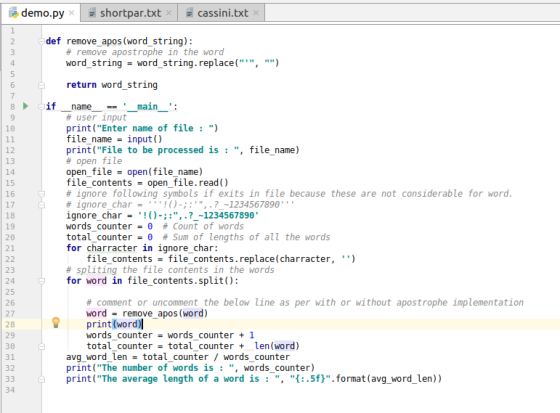Click the '__main__' string on line 8

[148, 106]
